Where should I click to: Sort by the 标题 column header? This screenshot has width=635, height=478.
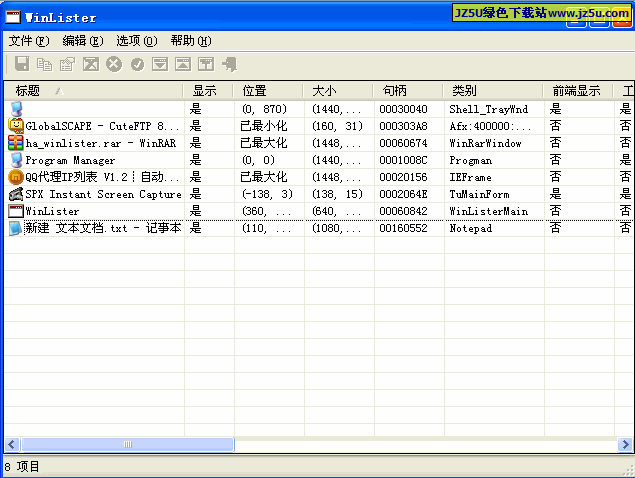[x=94, y=91]
